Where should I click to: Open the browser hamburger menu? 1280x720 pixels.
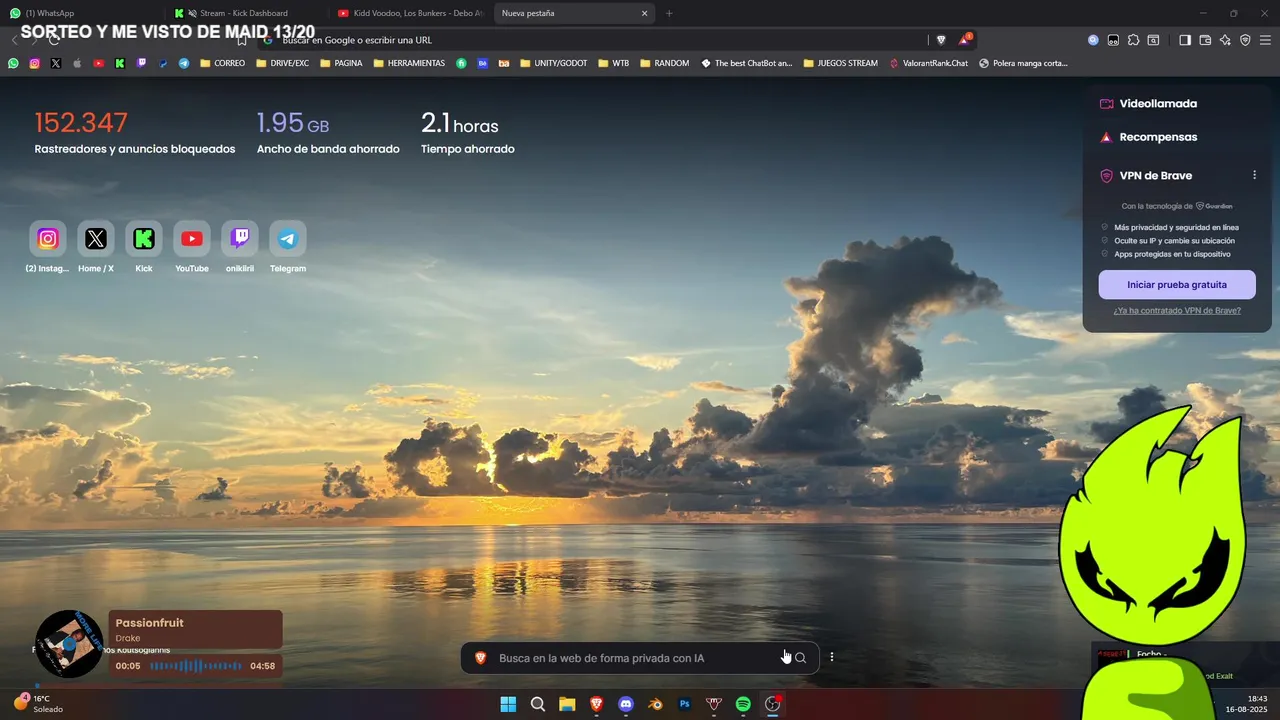[1266, 40]
